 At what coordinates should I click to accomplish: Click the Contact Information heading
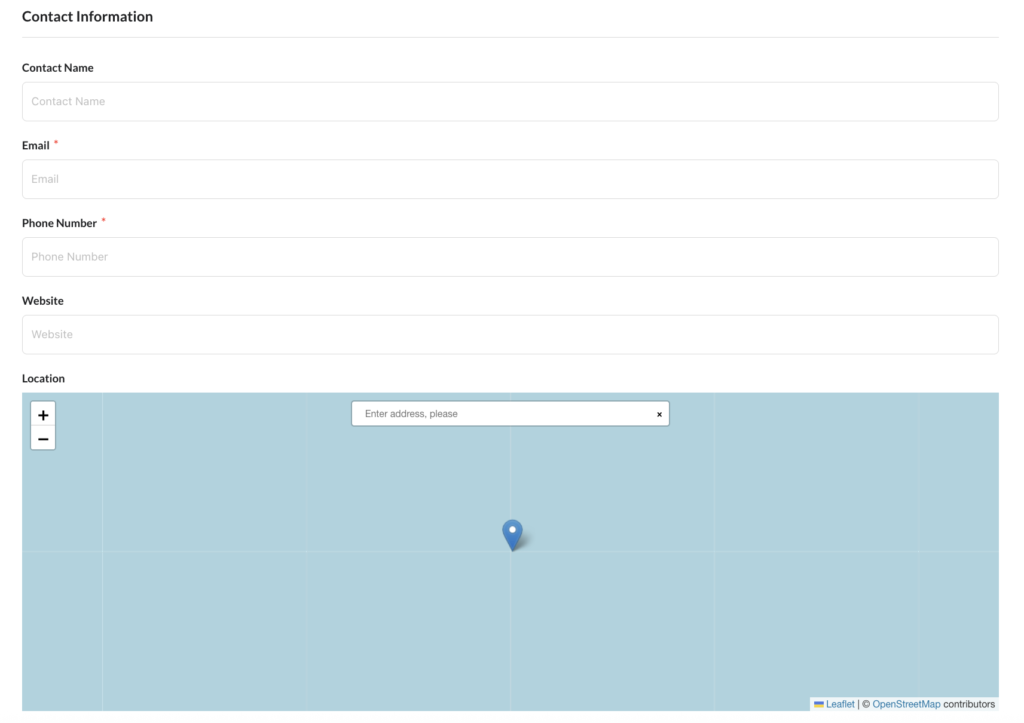(x=87, y=17)
